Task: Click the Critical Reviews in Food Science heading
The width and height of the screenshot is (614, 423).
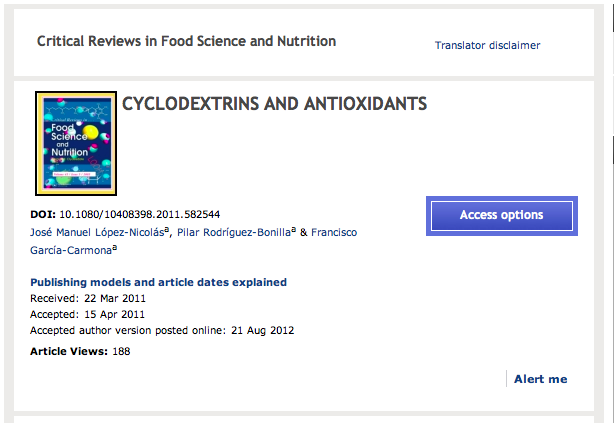Action: point(186,41)
